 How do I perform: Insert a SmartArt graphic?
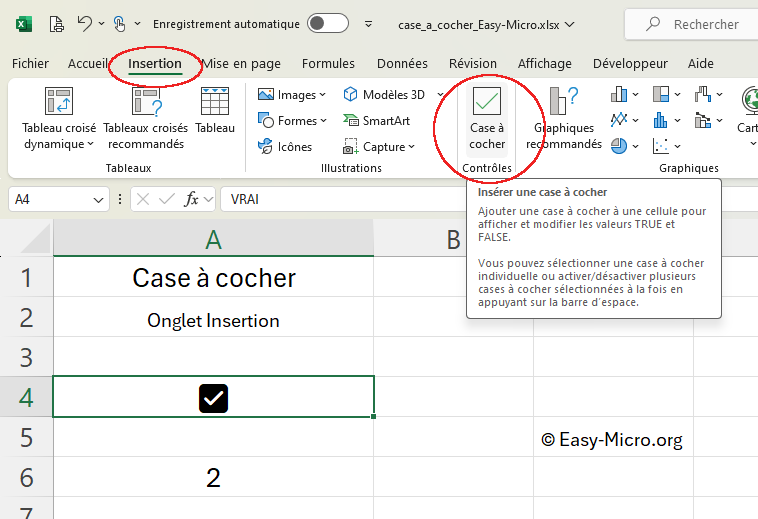[x=376, y=120]
